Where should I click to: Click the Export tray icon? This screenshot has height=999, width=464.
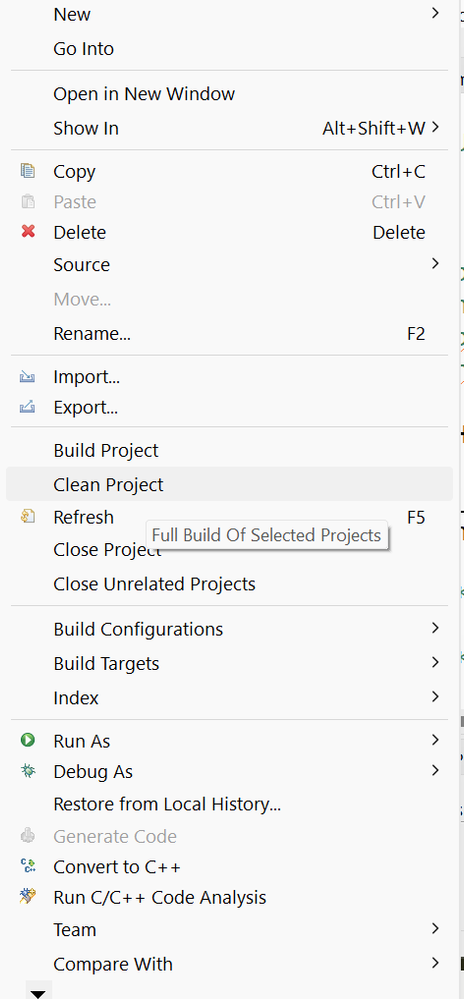point(27,406)
